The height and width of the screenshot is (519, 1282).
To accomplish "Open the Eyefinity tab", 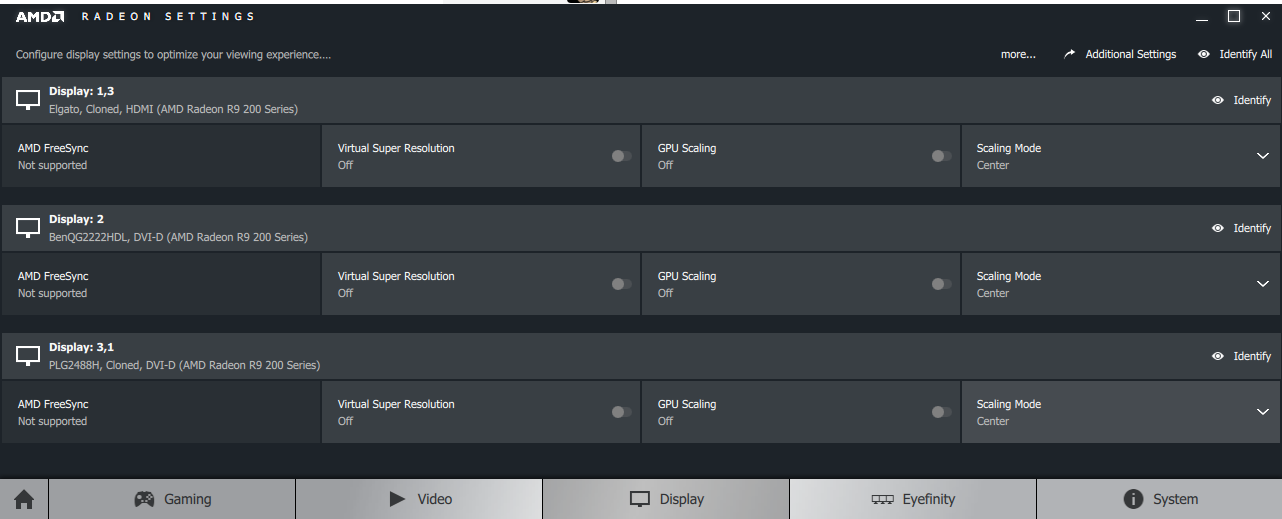I will click(x=913, y=499).
